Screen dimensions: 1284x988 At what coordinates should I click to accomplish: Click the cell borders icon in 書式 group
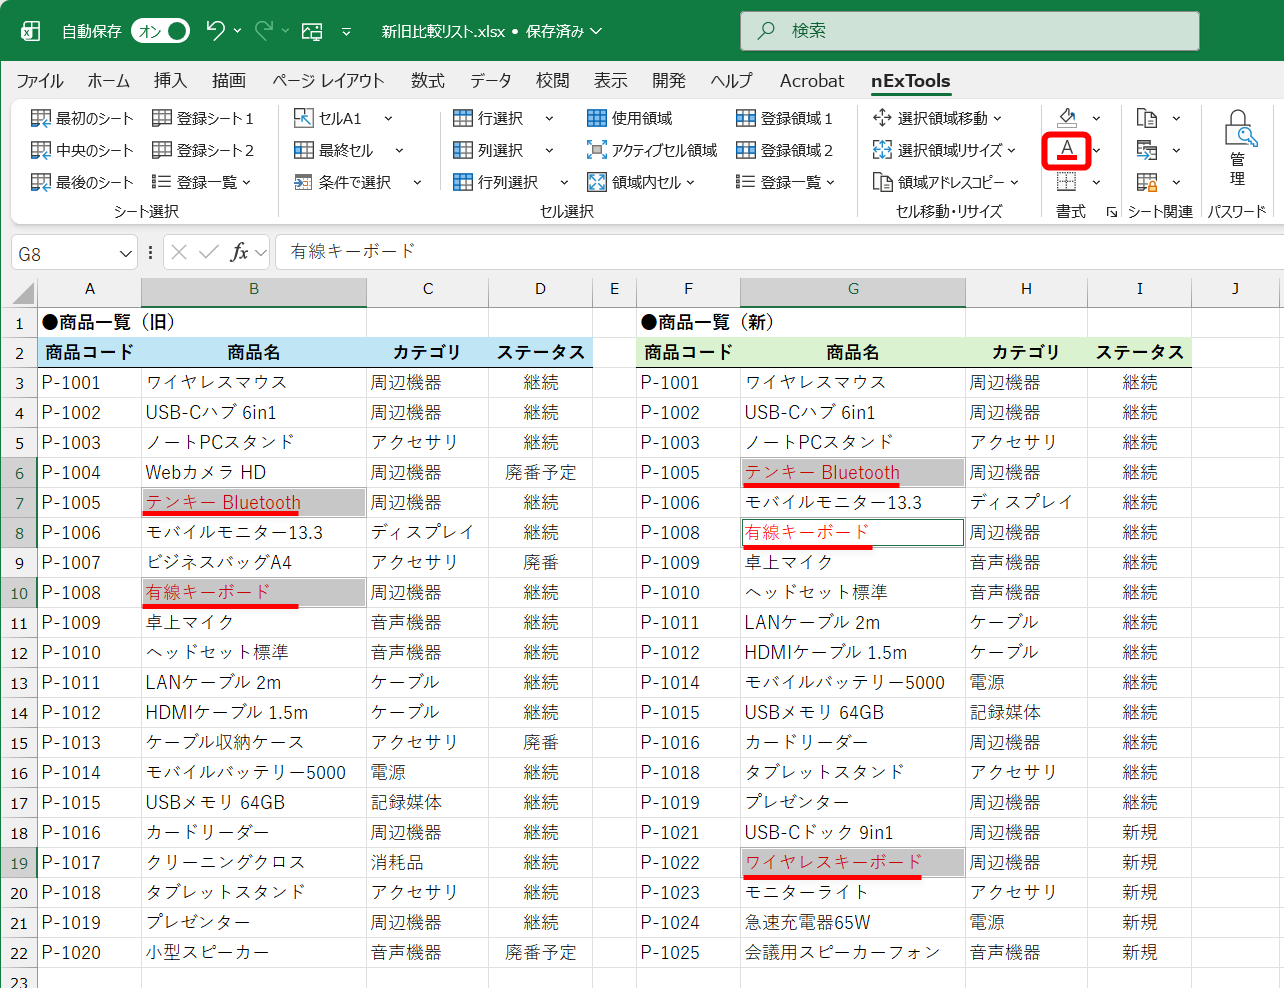pos(1067,182)
